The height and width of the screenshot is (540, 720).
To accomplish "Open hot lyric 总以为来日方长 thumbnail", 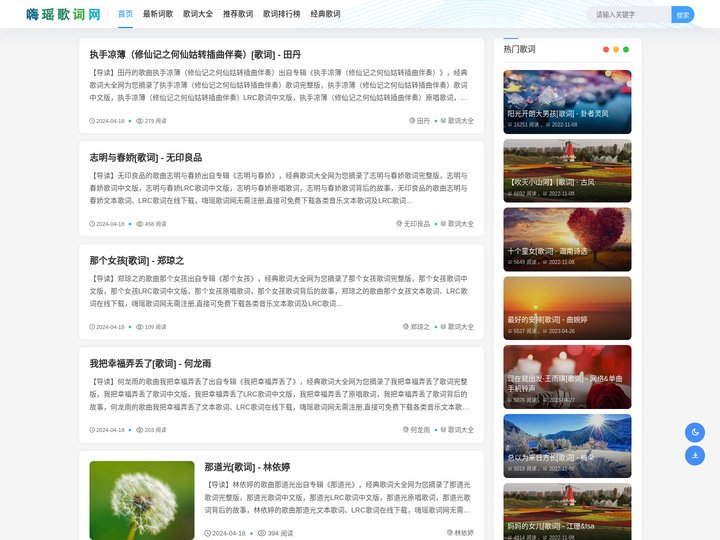I will tap(567, 446).
